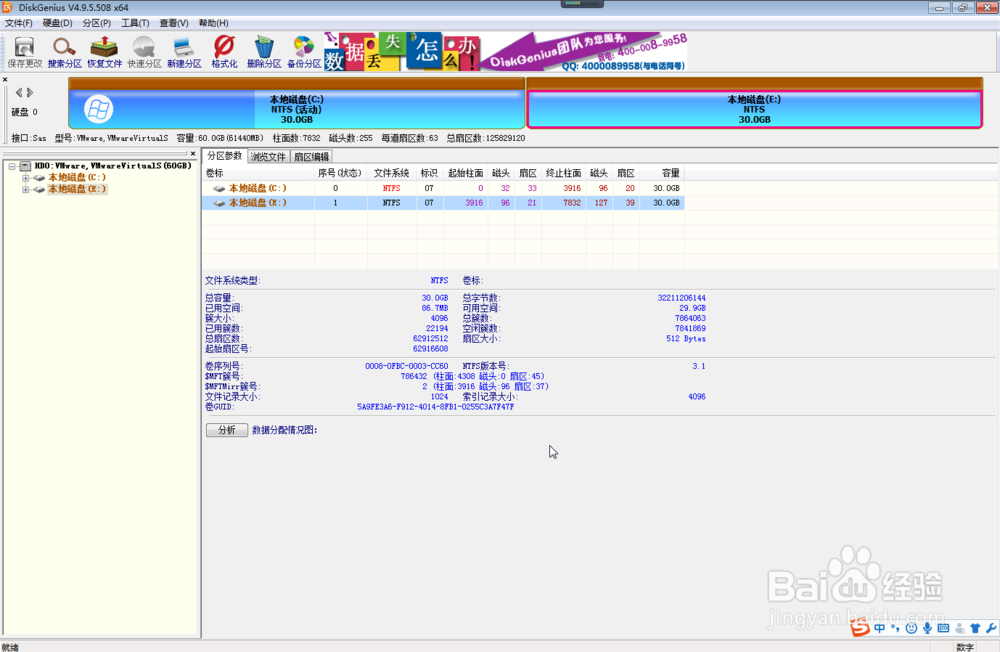Screen dimensions: 1000x652
Task: Open Backup Partition (备份分区) tool
Action: tap(304, 52)
